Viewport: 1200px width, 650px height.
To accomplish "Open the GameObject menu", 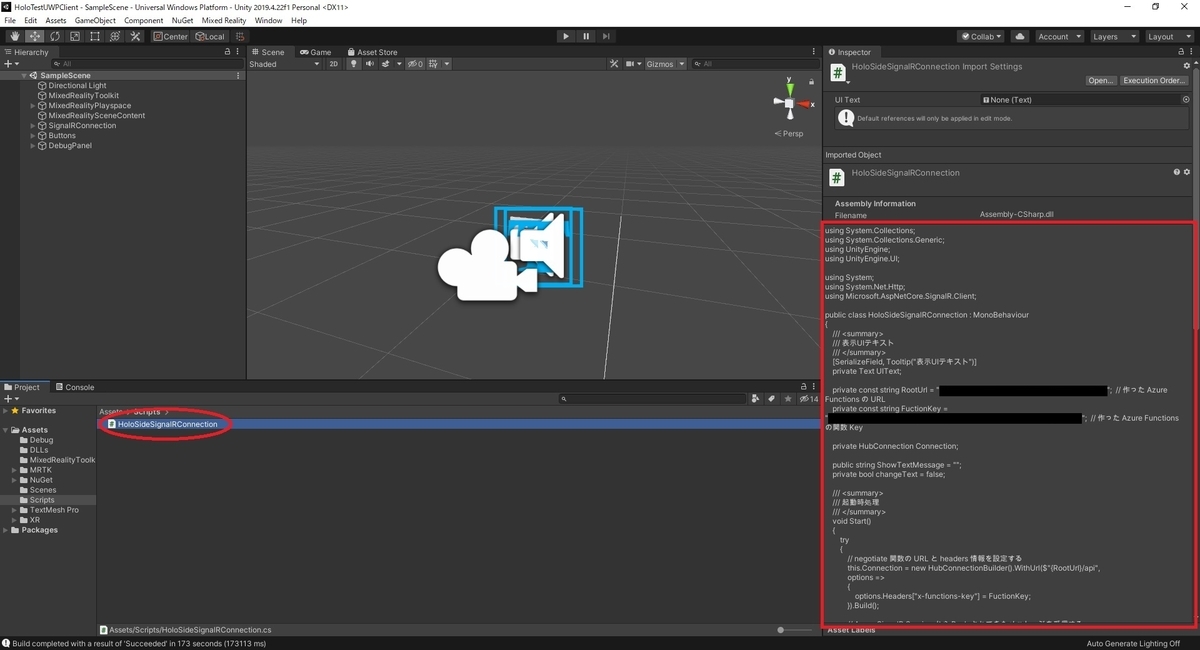I will [x=95, y=20].
